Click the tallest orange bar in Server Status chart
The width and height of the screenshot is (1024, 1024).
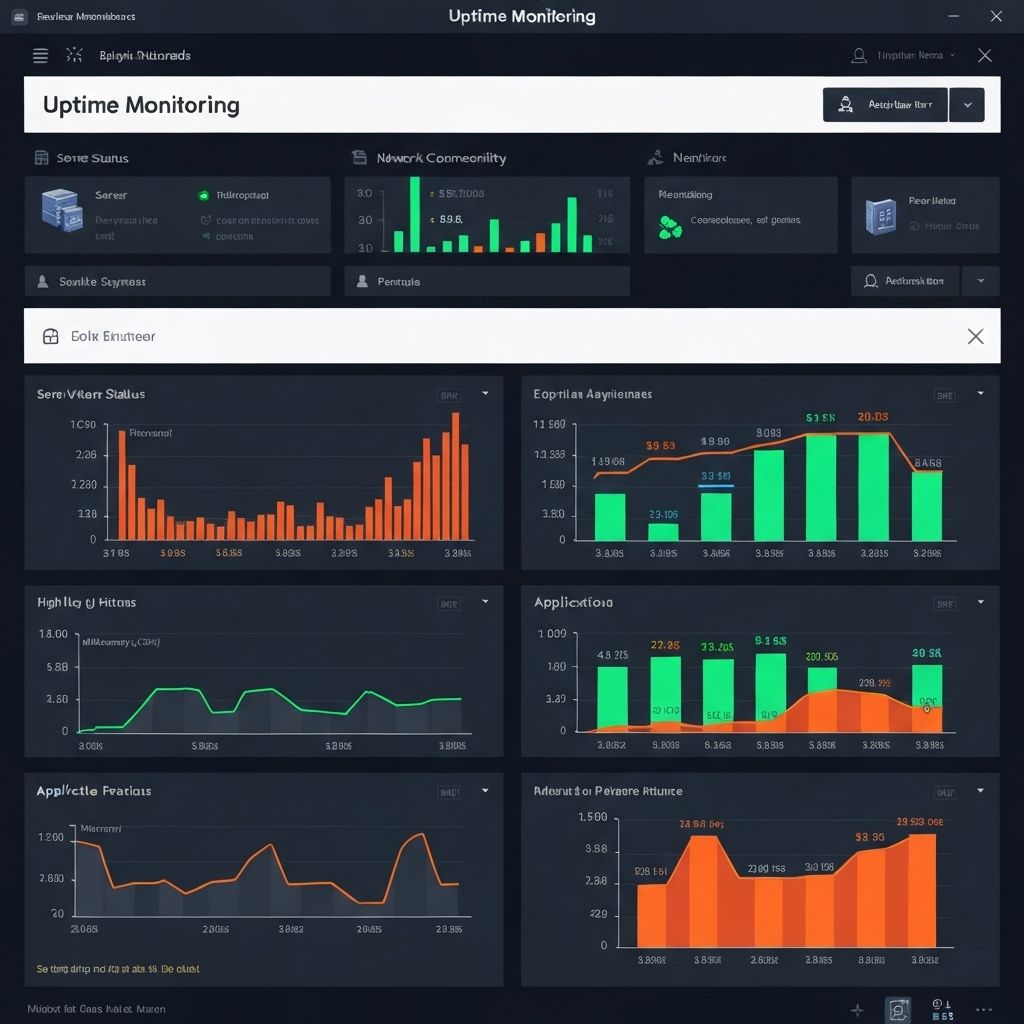pos(456,476)
